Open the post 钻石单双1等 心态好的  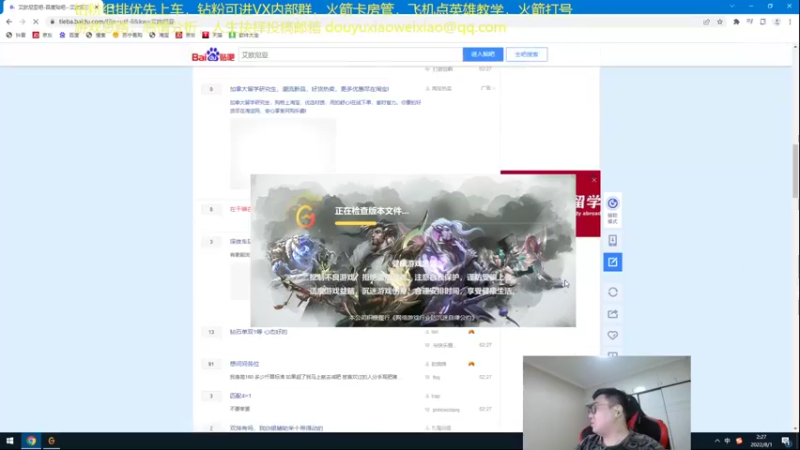click(258, 332)
